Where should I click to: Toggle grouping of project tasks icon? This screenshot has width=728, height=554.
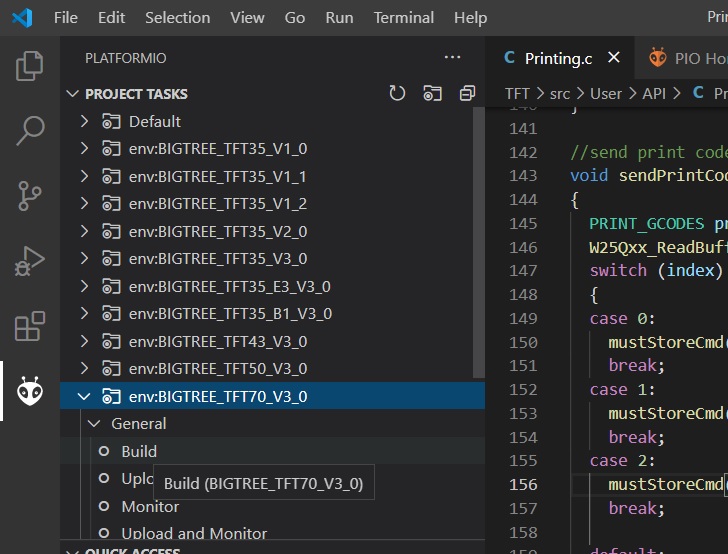[x=432, y=93]
